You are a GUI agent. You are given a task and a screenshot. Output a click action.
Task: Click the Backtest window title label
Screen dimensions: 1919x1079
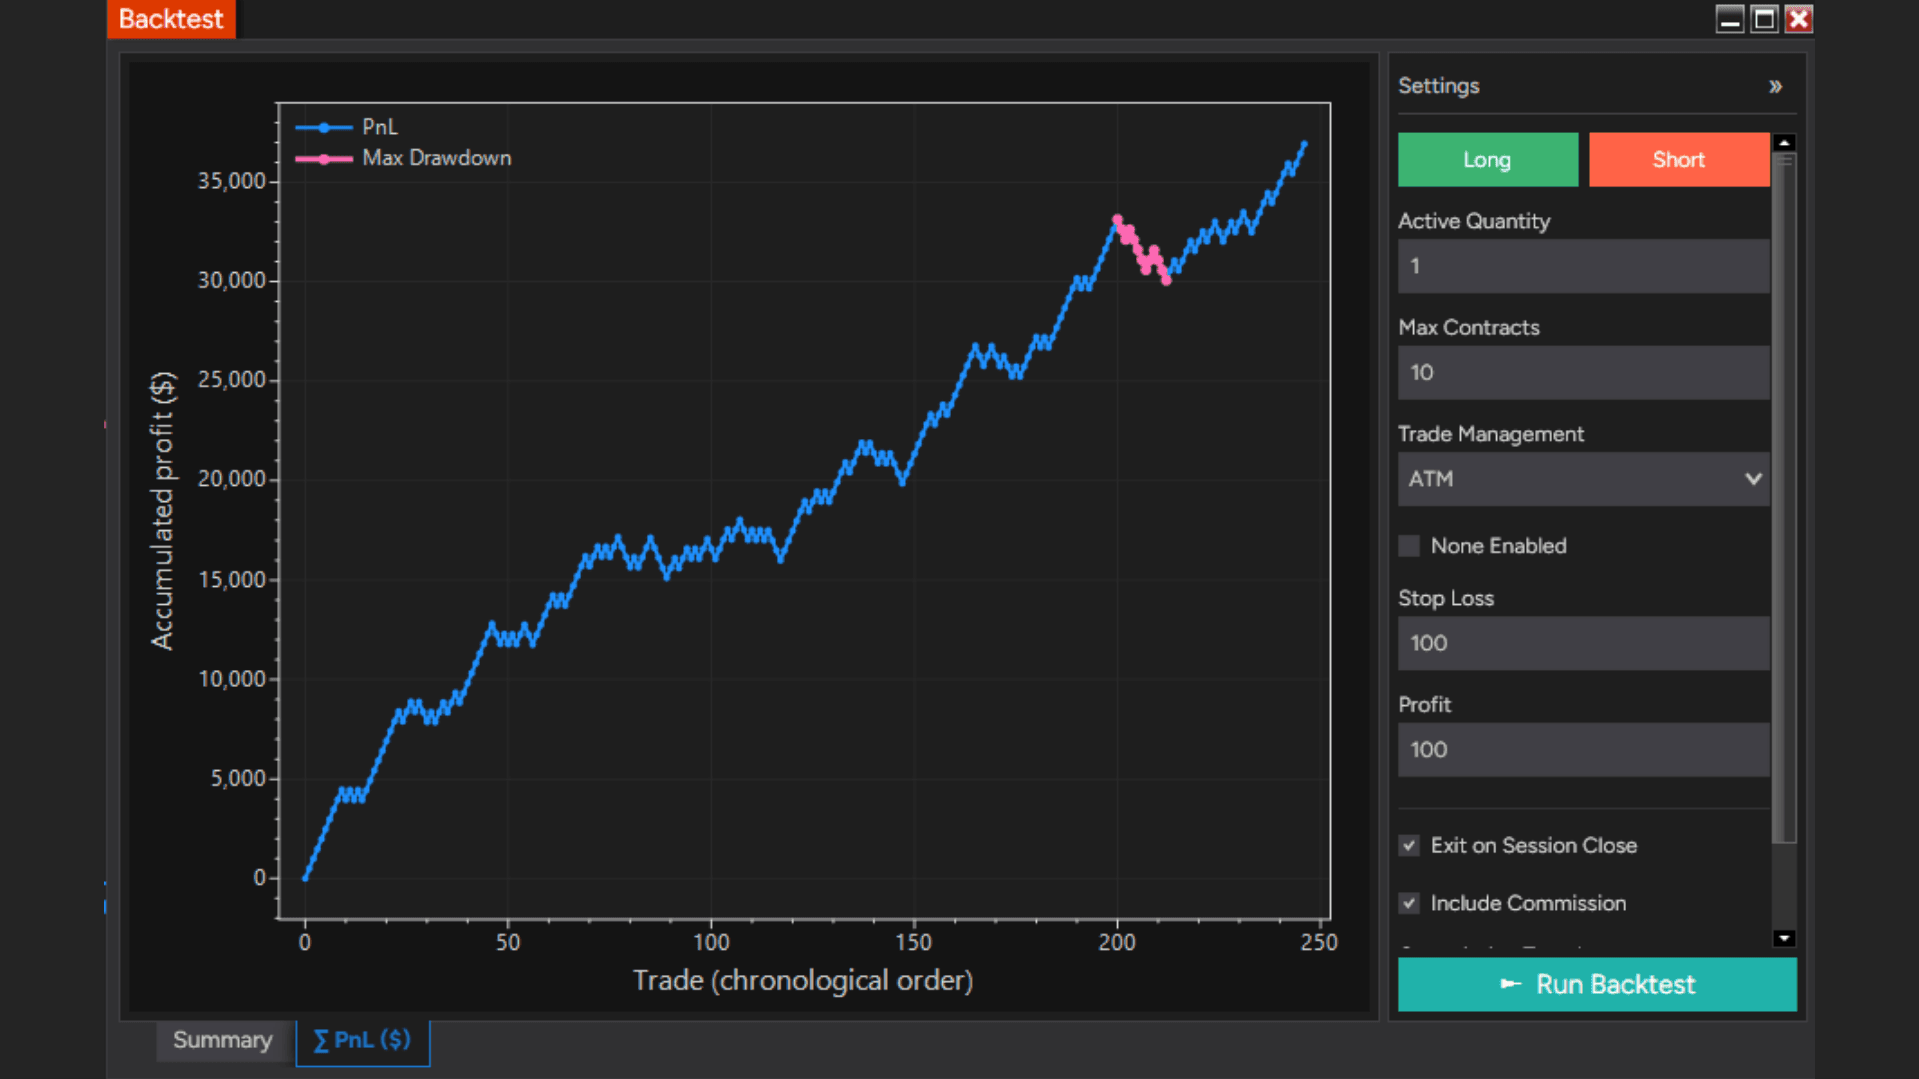[171, 19]
